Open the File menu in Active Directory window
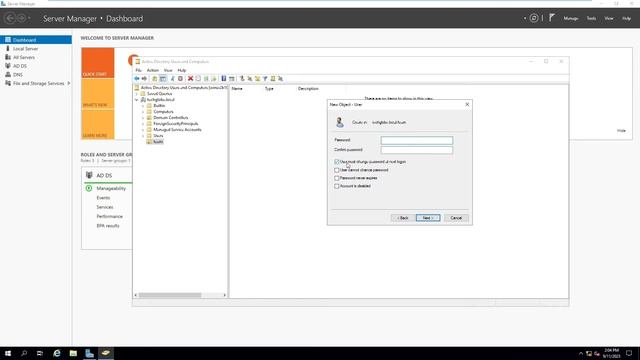The height and width of the screenshot is (360, 640). tap(138, 70)
